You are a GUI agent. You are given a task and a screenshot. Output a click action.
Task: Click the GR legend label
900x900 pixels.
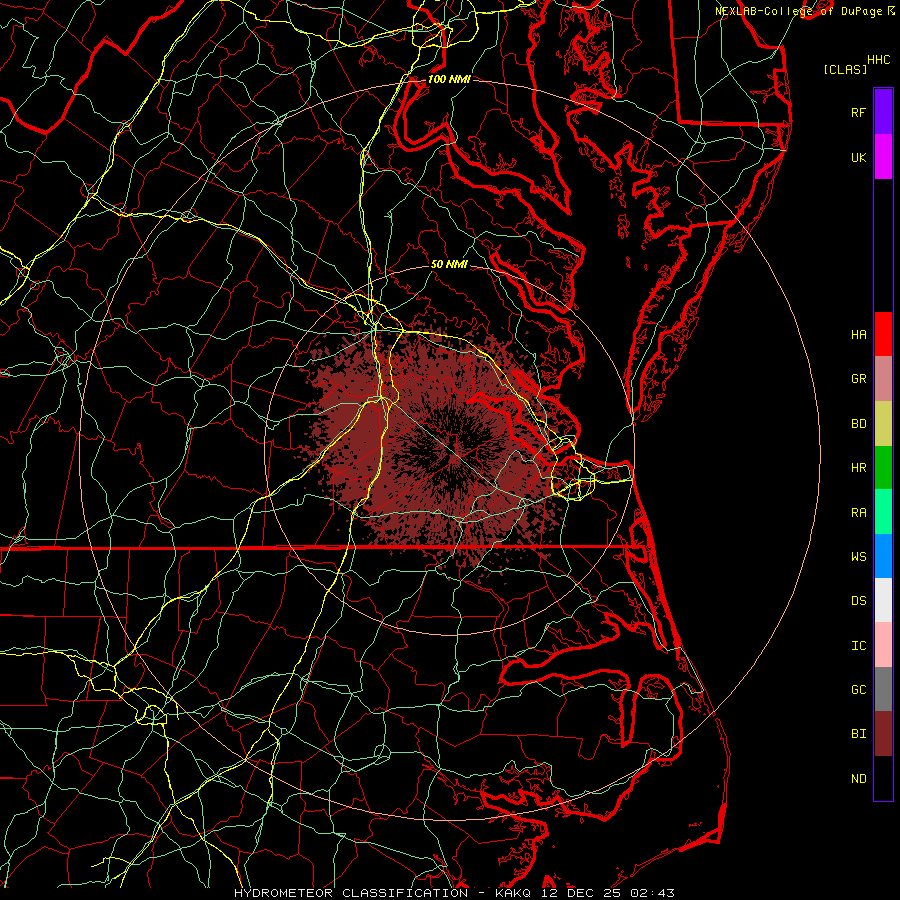point(858,379)
